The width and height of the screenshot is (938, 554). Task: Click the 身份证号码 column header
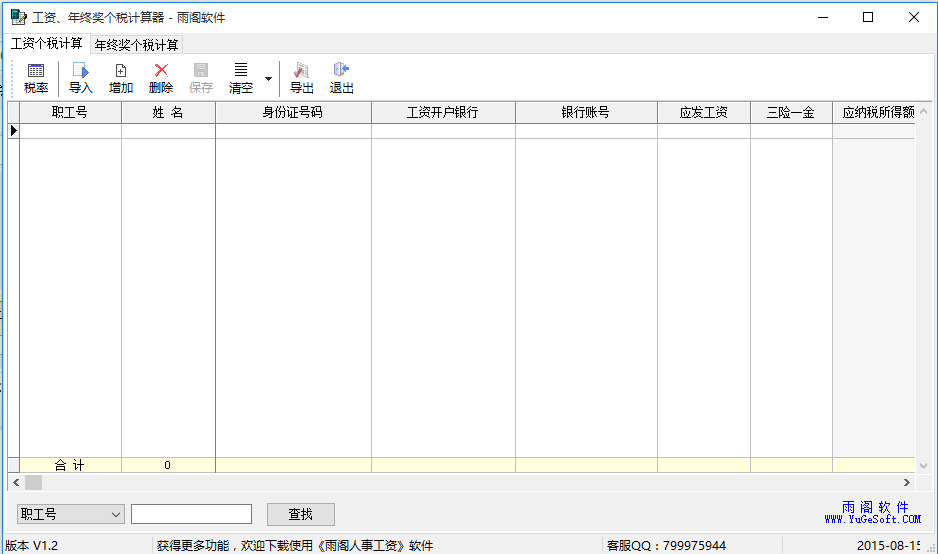tap(293, 113)
